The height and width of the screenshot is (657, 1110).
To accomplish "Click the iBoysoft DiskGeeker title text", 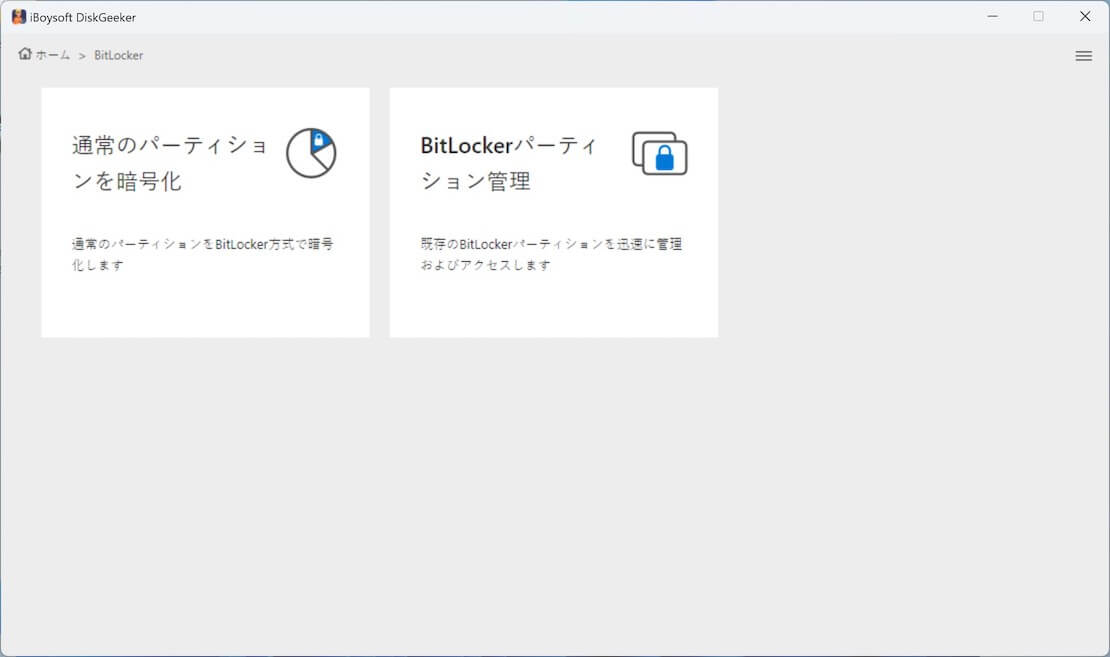I will (83, 18).
